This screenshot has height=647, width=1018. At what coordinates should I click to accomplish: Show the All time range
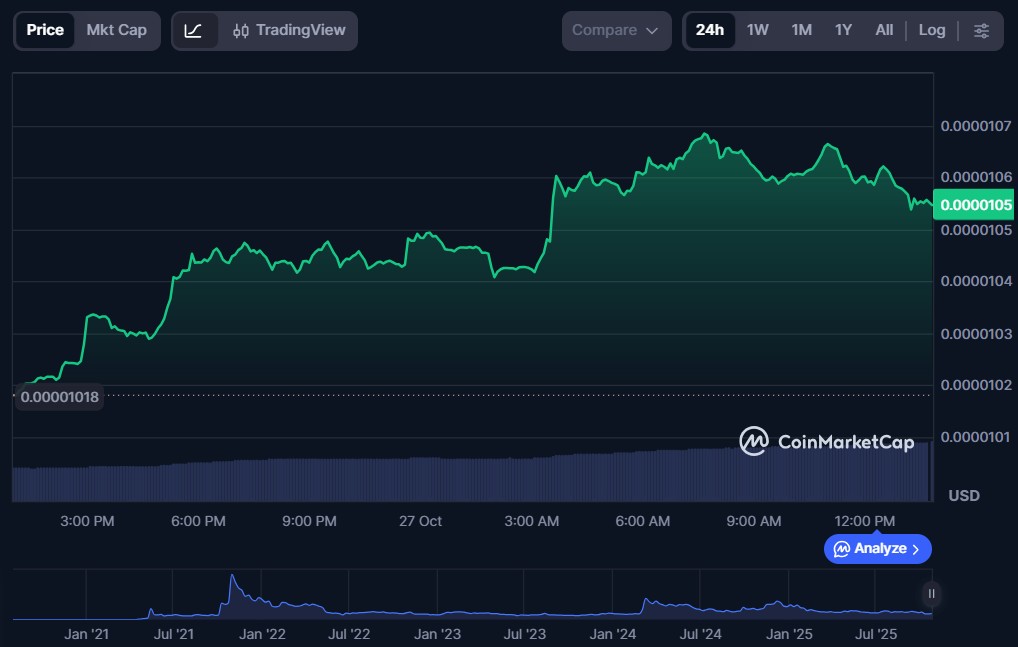pos(884,31)
